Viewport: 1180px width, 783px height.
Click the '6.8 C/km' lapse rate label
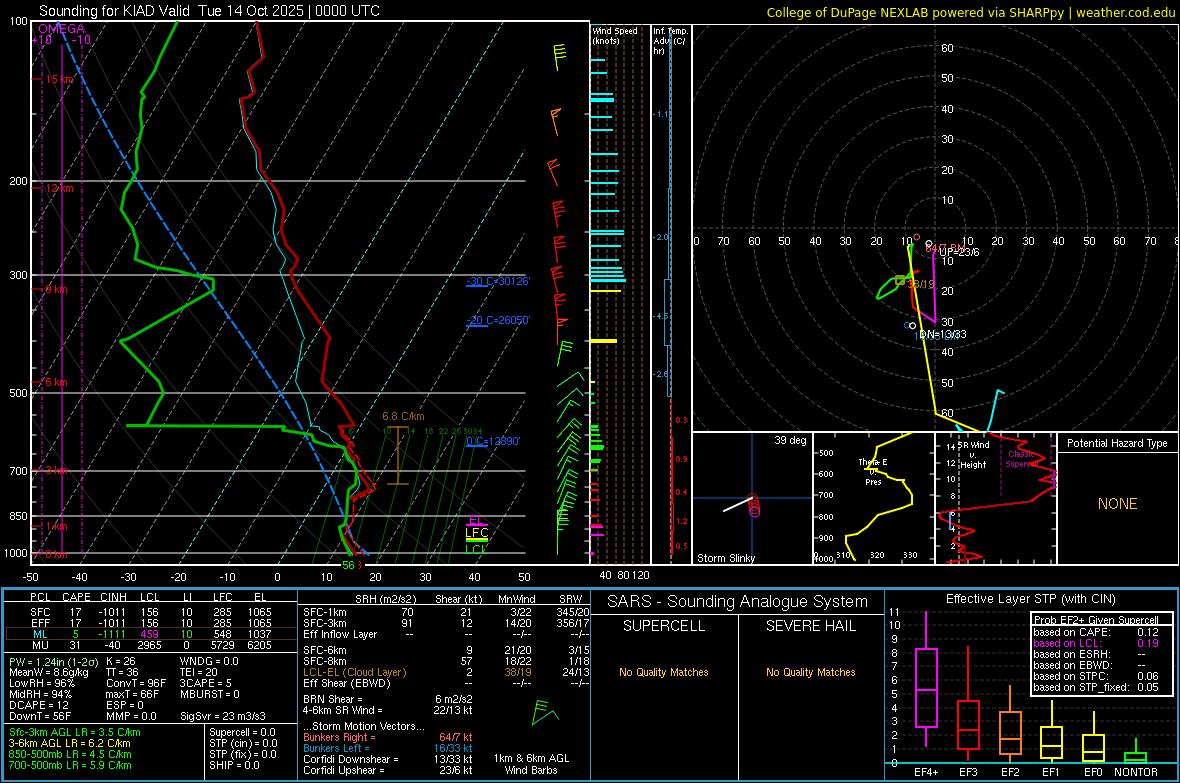[403, 416]
